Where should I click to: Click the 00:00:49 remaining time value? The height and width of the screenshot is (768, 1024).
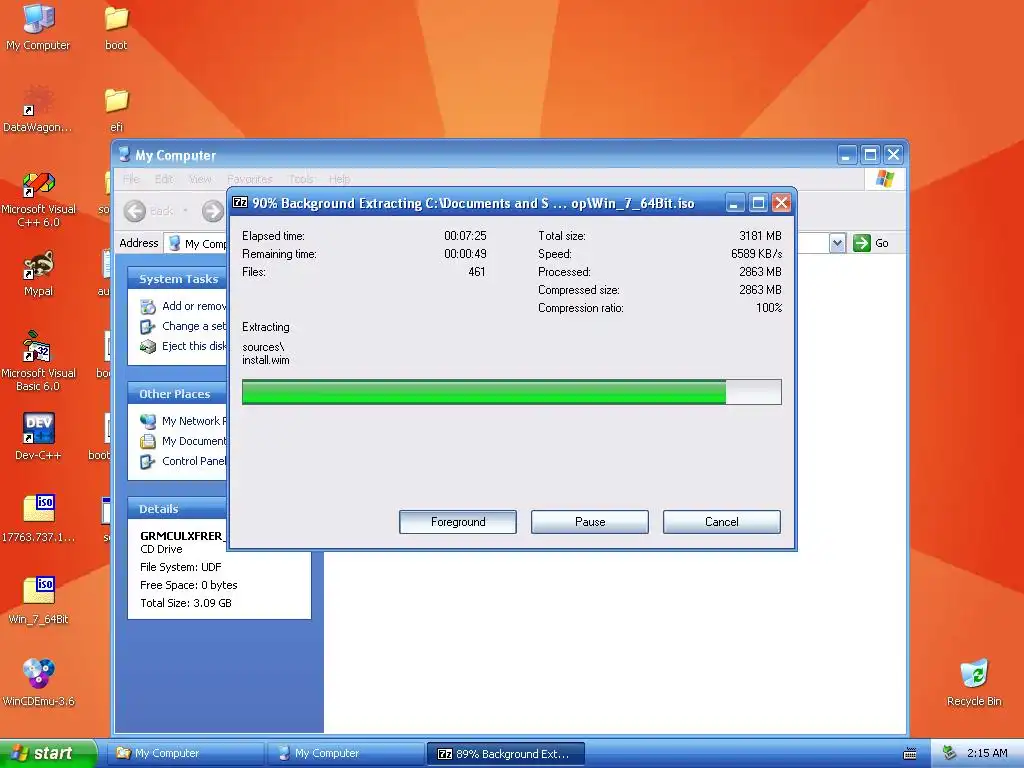(x=465, y=253)
